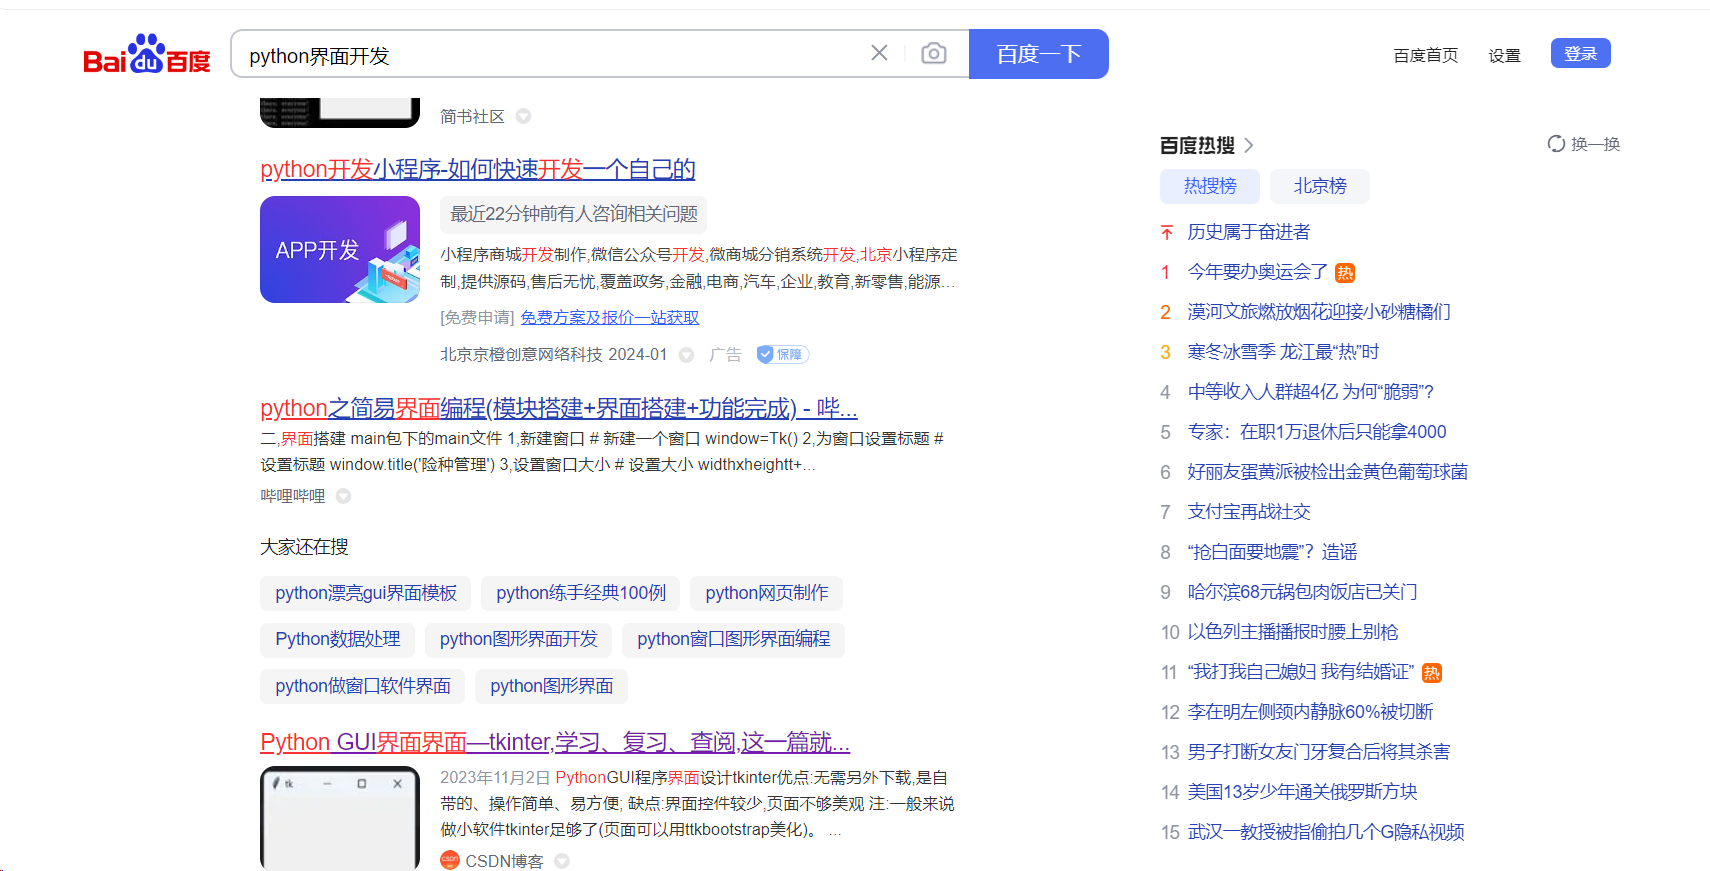Search Python数据处理 suggestion
Screen dimensions: 1710x871
pos(338,639)
